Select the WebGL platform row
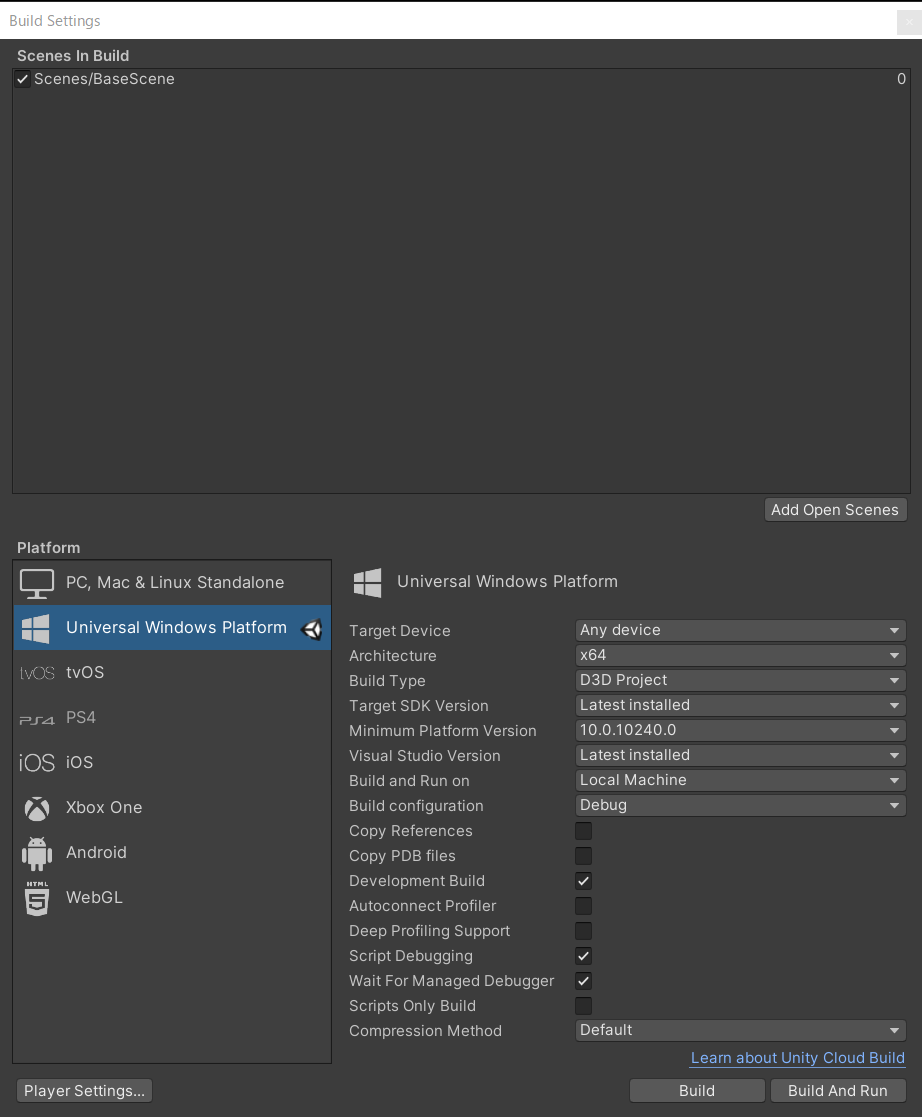The image size is (922, 1117). (x=172, y=898)
